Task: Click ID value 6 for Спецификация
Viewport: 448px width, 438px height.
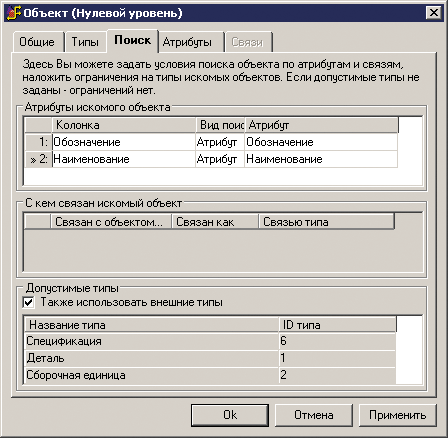Action: pos(337,341)
